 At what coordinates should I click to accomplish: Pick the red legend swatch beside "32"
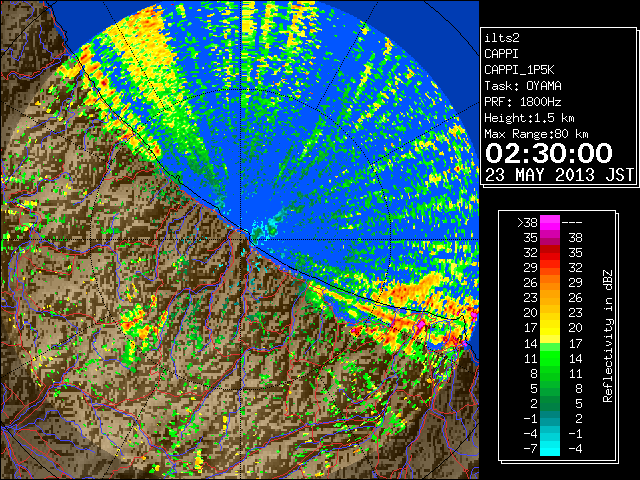(550, 253)
